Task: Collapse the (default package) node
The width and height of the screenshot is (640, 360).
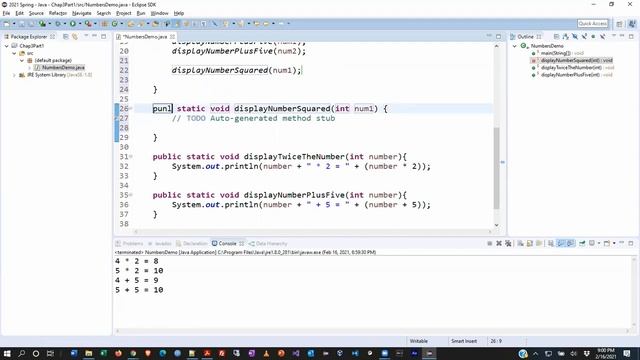Action: pyautogui.click(x=22, y=60)
